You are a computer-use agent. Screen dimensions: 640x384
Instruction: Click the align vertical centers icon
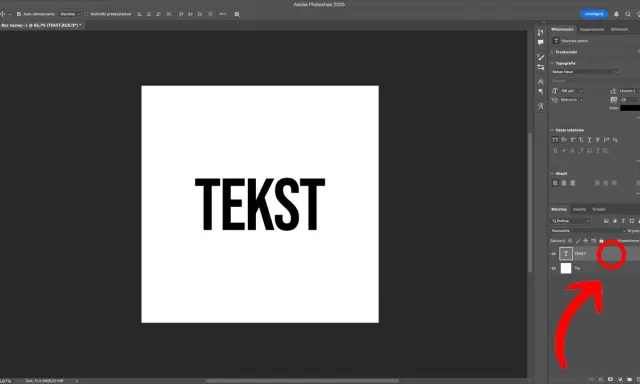pyautogui.click(x=191, y=14)
